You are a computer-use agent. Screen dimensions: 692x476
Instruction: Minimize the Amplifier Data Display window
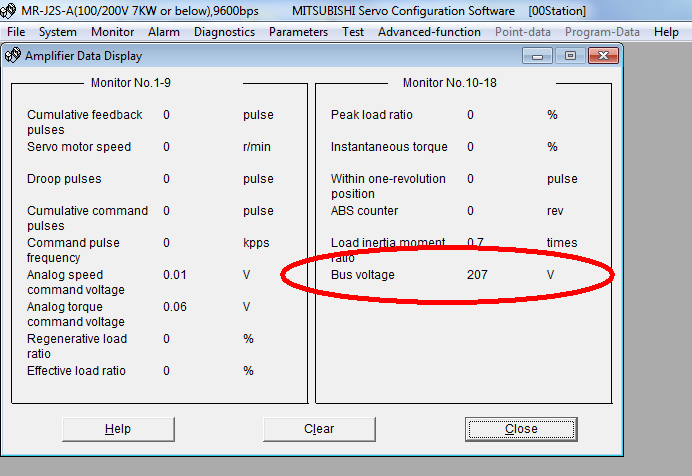click(x=537, y=56)
